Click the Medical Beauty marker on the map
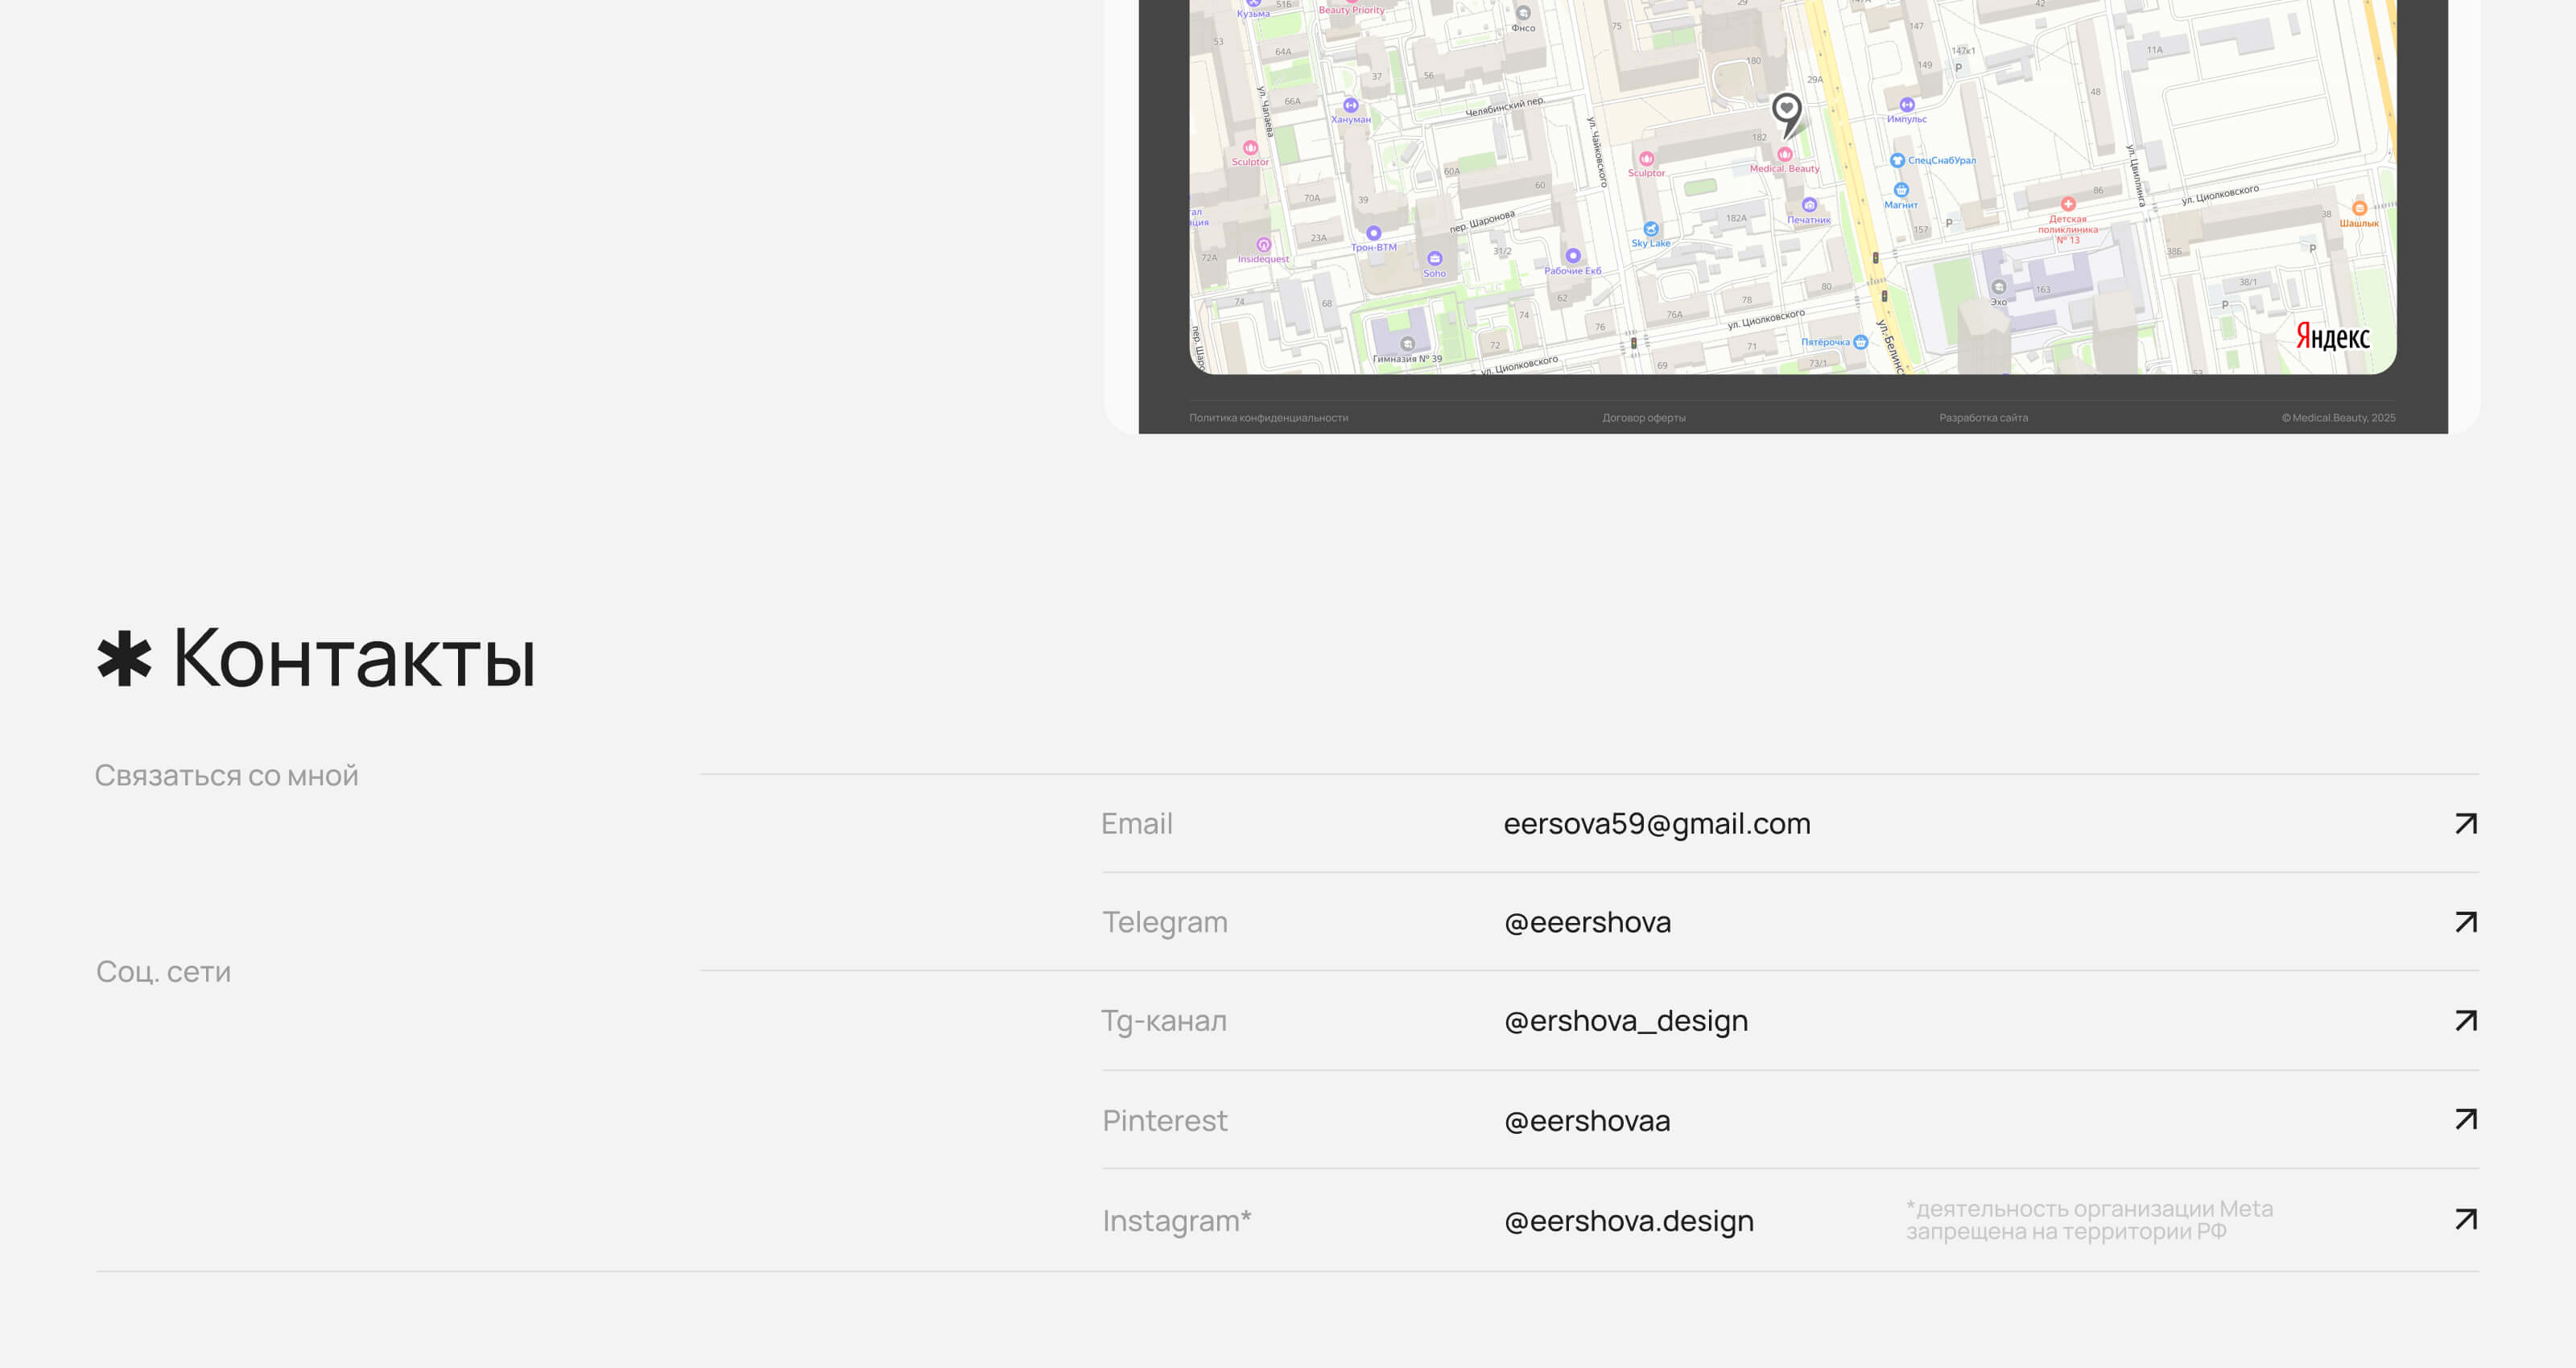 pos(1784,160)
